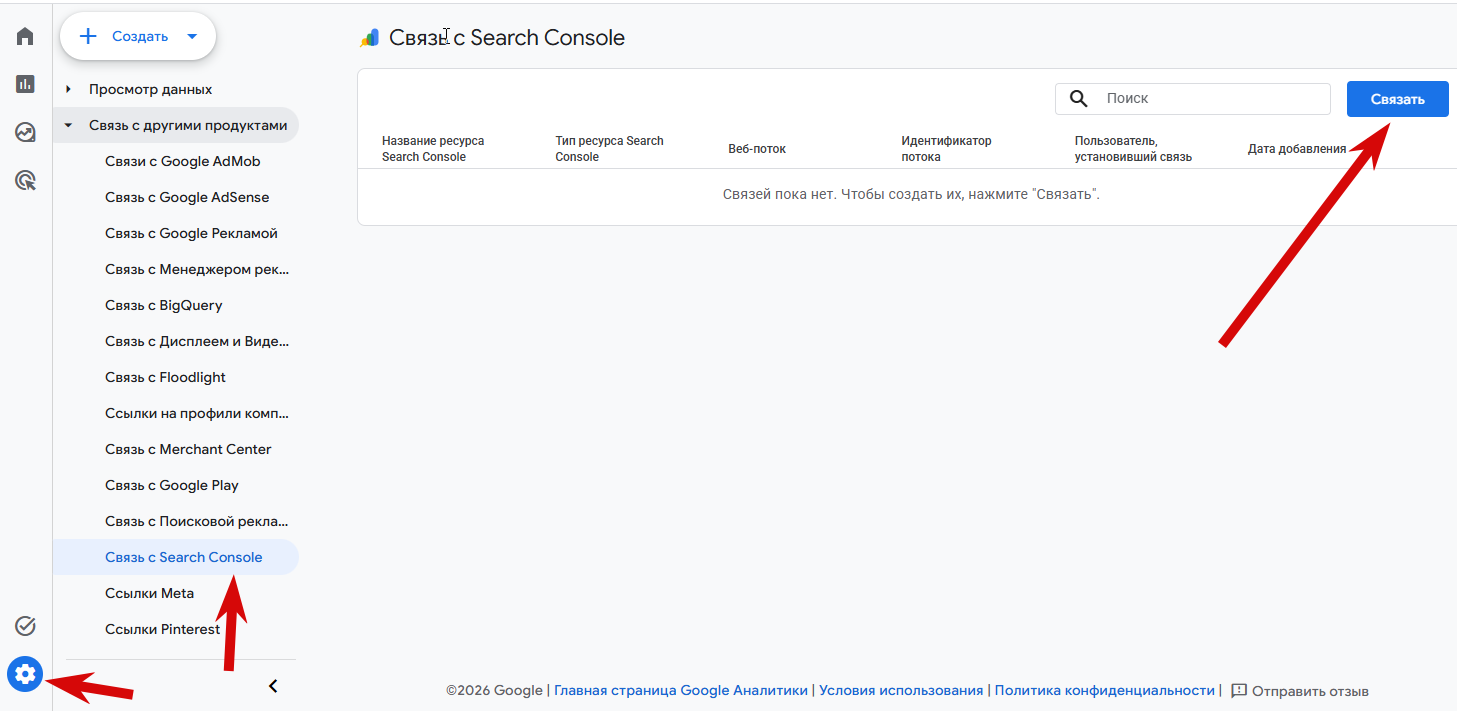Open the Explore icon in left rail

[x=26, y=132]
